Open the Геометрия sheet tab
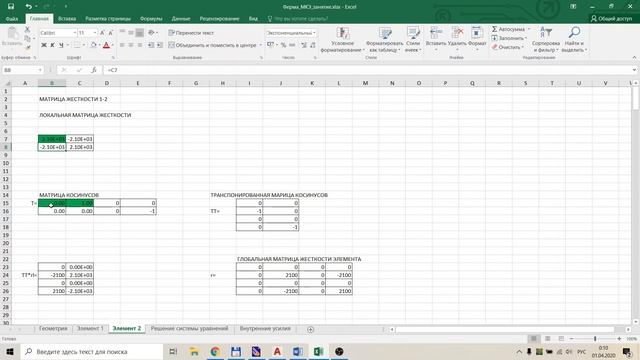This screenshot has height=360, width=640. [x=53, y=329]
